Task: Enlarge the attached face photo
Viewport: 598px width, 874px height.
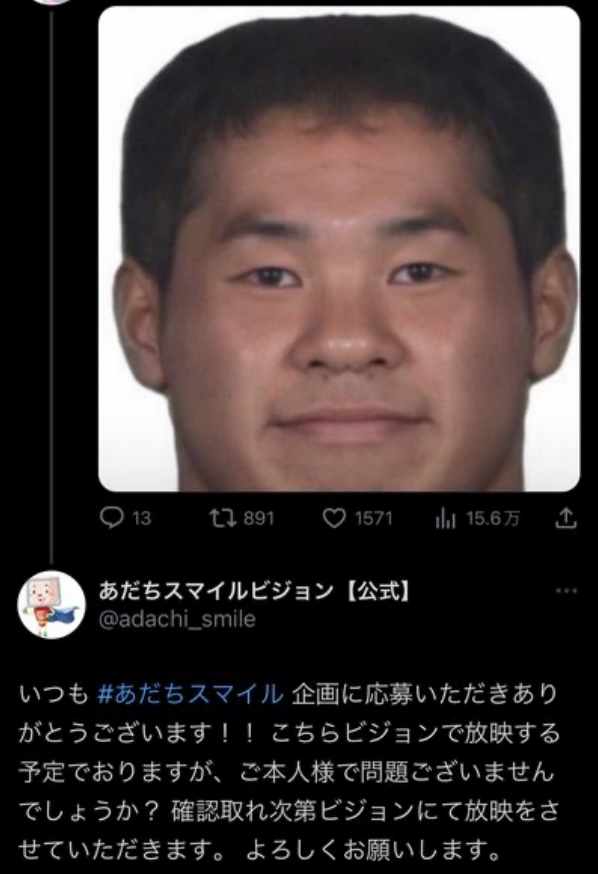Action: click(x=339, y=249)
